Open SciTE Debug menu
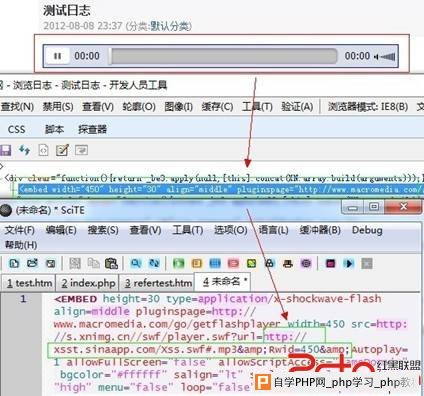Image resolution: width=424 pixels, height=396 pixels. click(x=367, y=230)
